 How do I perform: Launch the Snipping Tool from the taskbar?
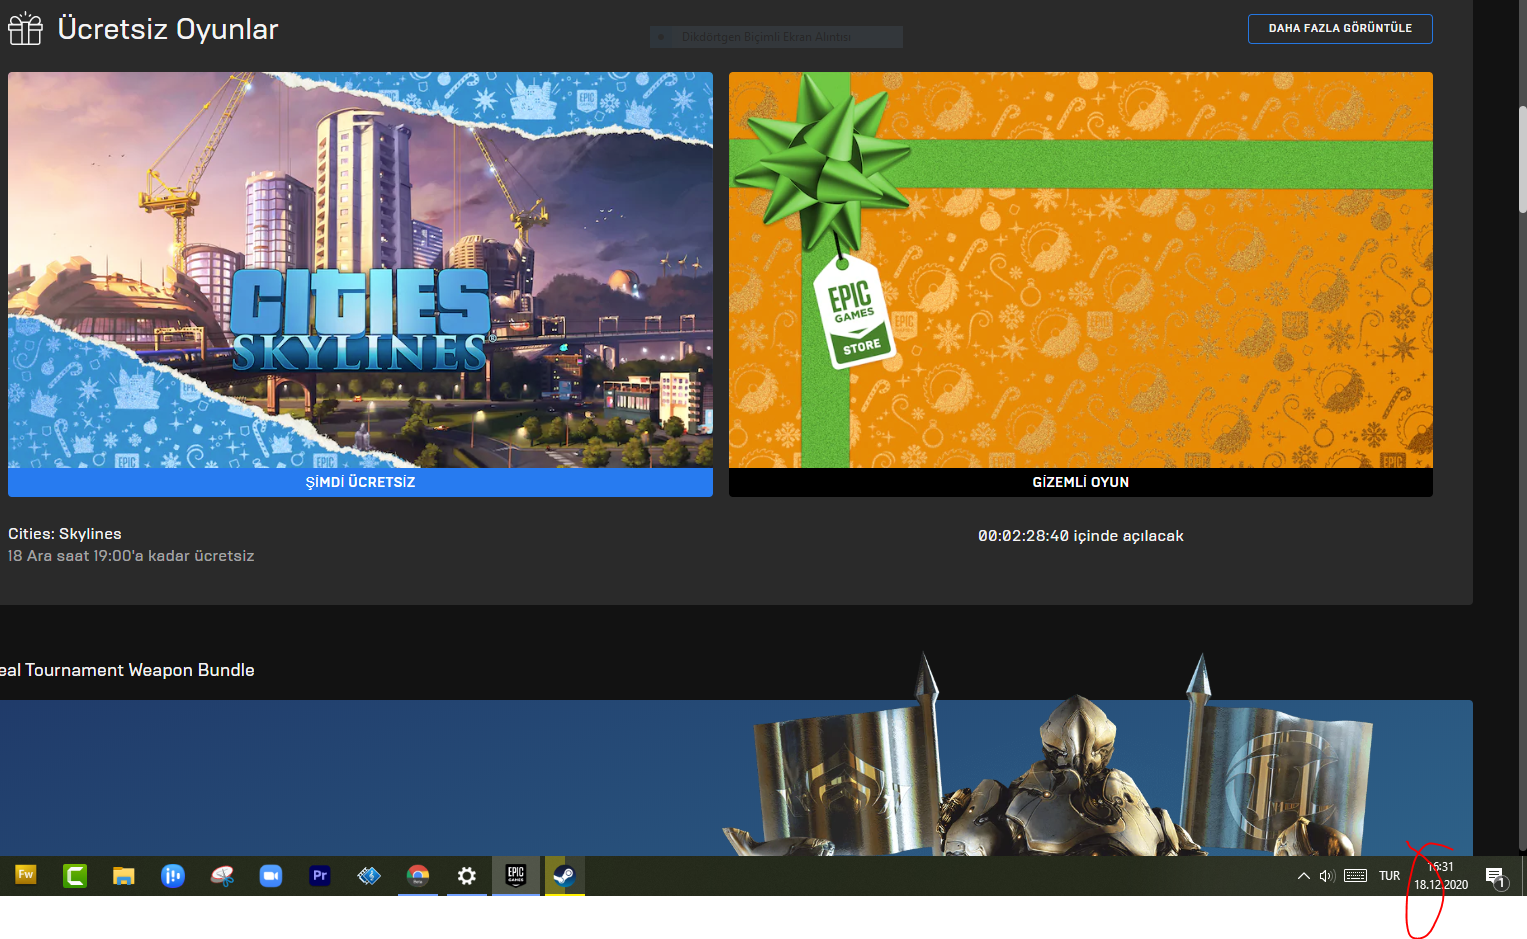[x=222, y=876]
